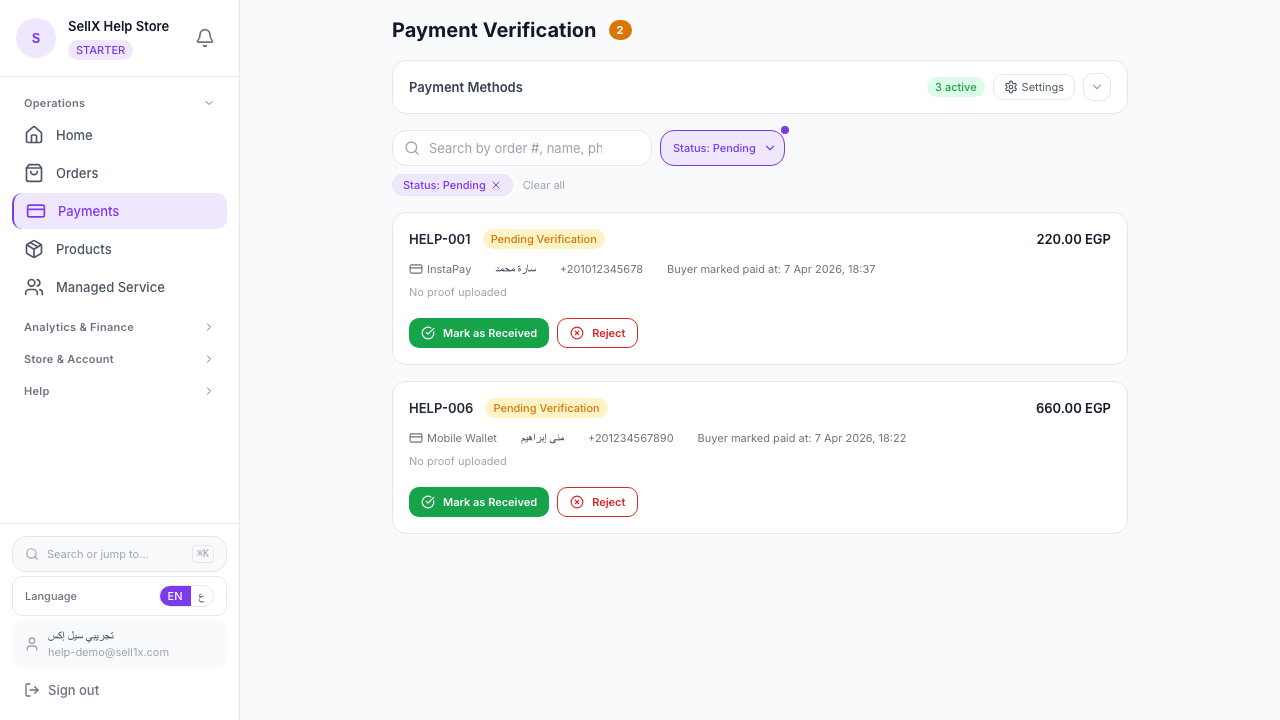Select the Orders receipt icon
The image size is (1280, 720).
tap(35, 173)
